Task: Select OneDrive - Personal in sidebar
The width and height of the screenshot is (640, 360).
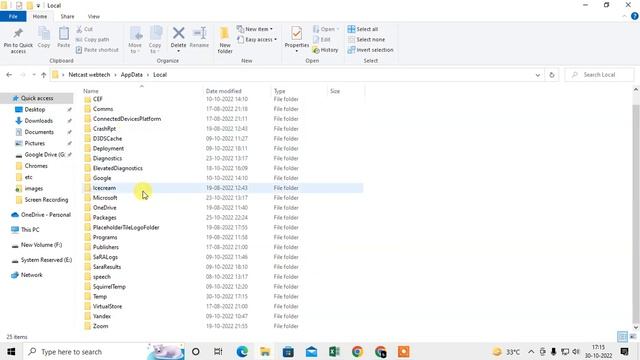Action: (46, 215)
